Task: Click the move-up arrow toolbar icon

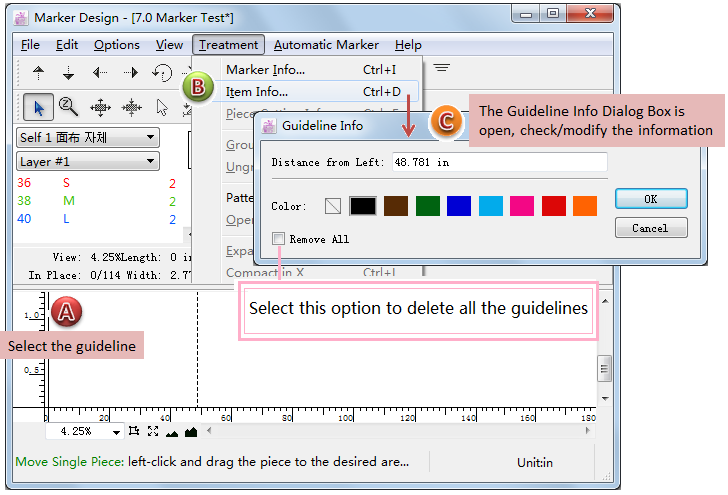Action: click(39, 73)
